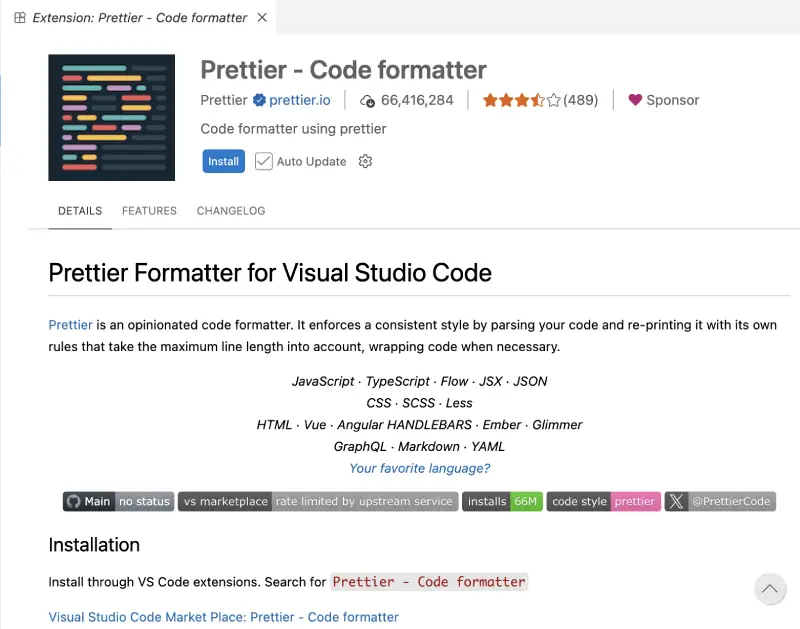The height and width of the screenshot is (629, 800).
Task: Open the "Your favorite language?" link
Action: coord(419,468)
